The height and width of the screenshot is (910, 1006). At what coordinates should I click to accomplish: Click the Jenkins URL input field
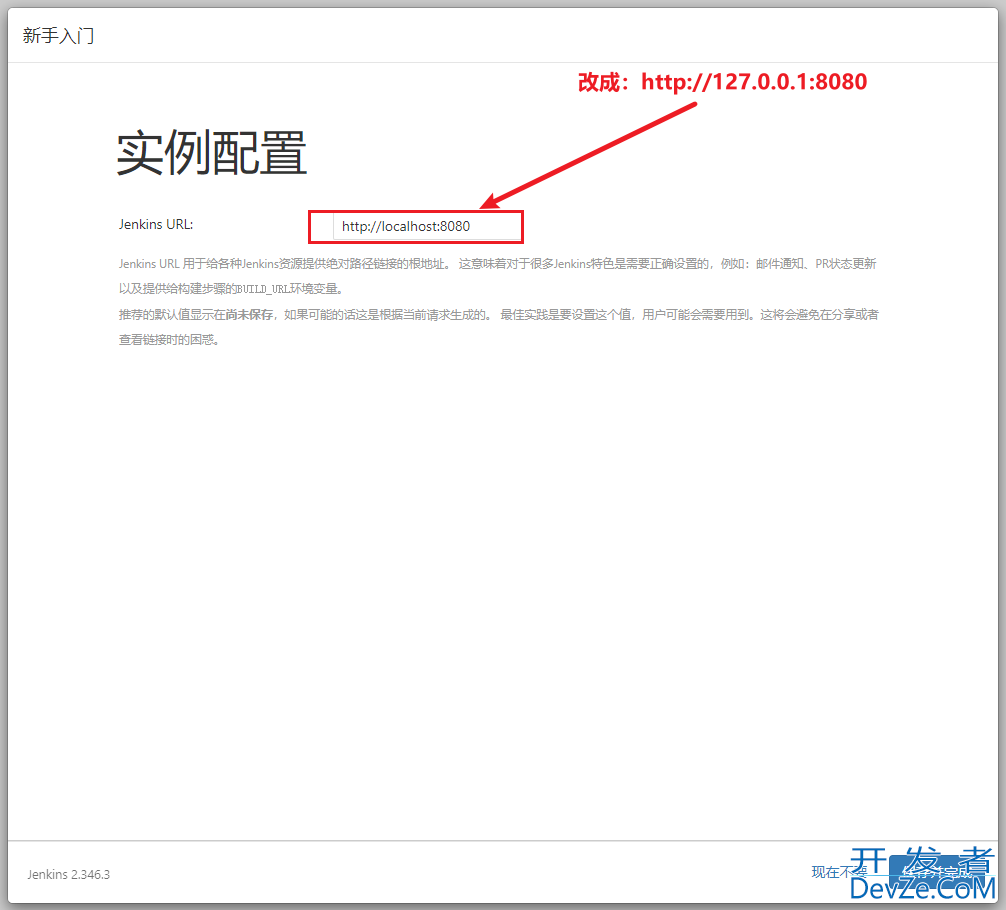427,227
